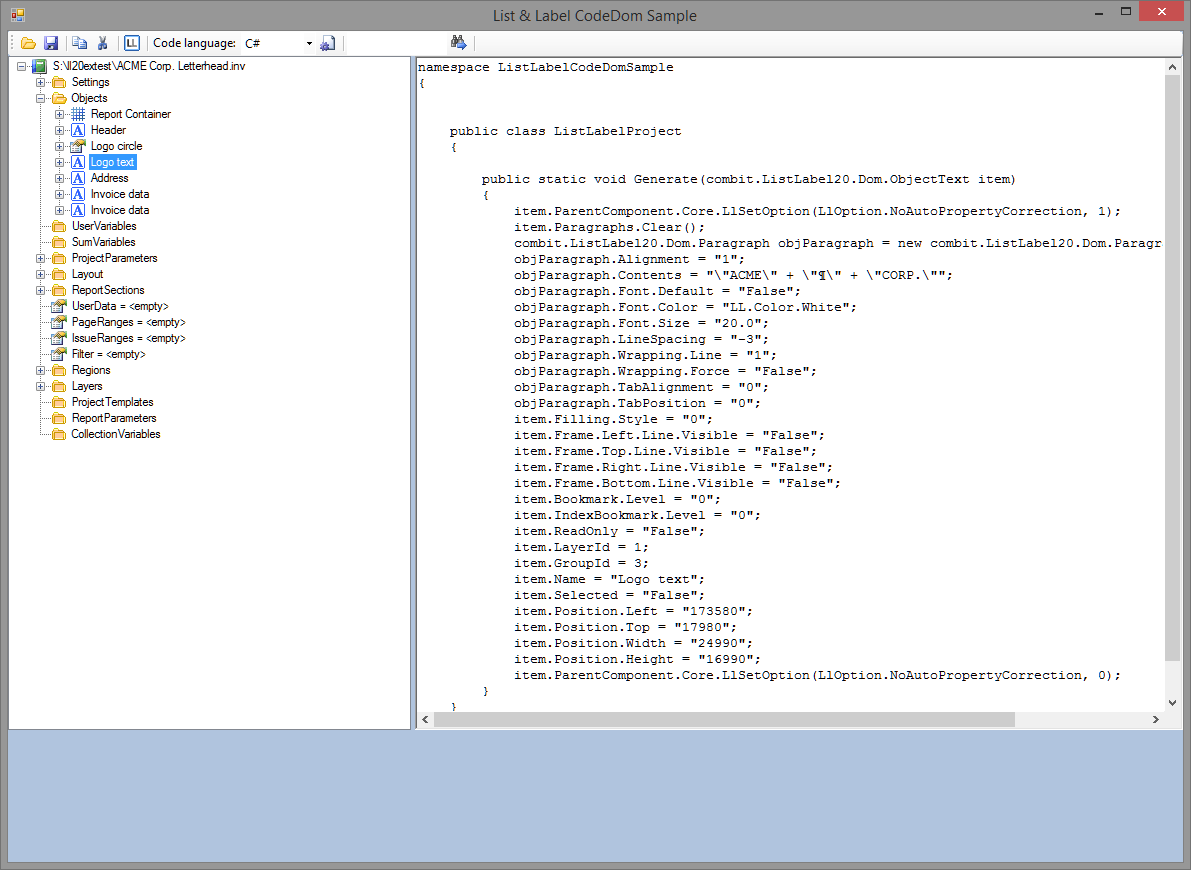Image resolution: width=1191 pixels, height=870 pixels.
Task: Expand the Logo text node
Action: click(x=59, y=162)
